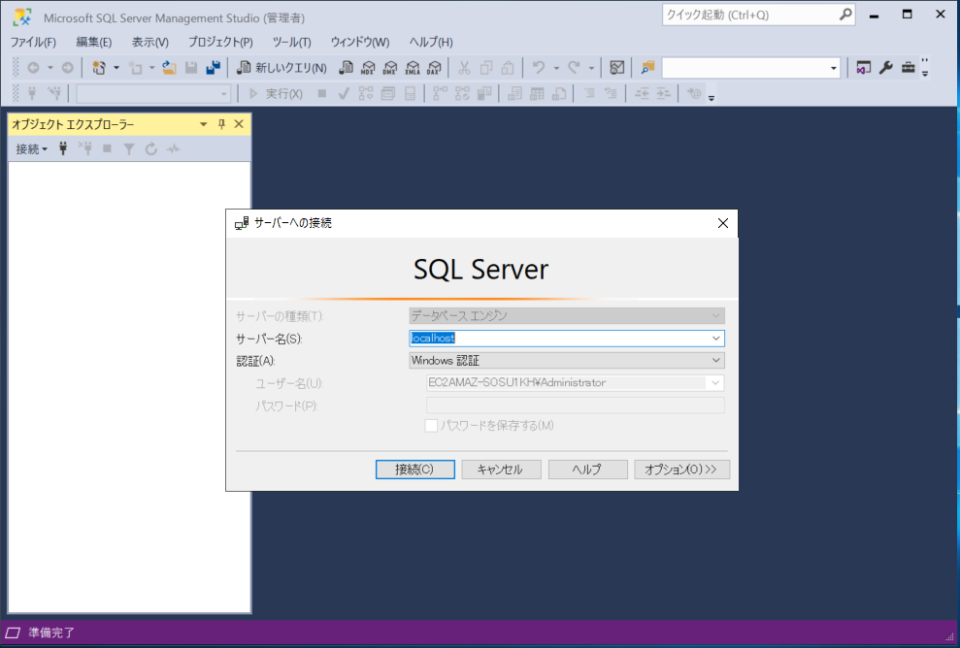Screen dimensions: 960x648
Task: Click the Cut icon on the standard toolbar
Action: tap(463, 67)
